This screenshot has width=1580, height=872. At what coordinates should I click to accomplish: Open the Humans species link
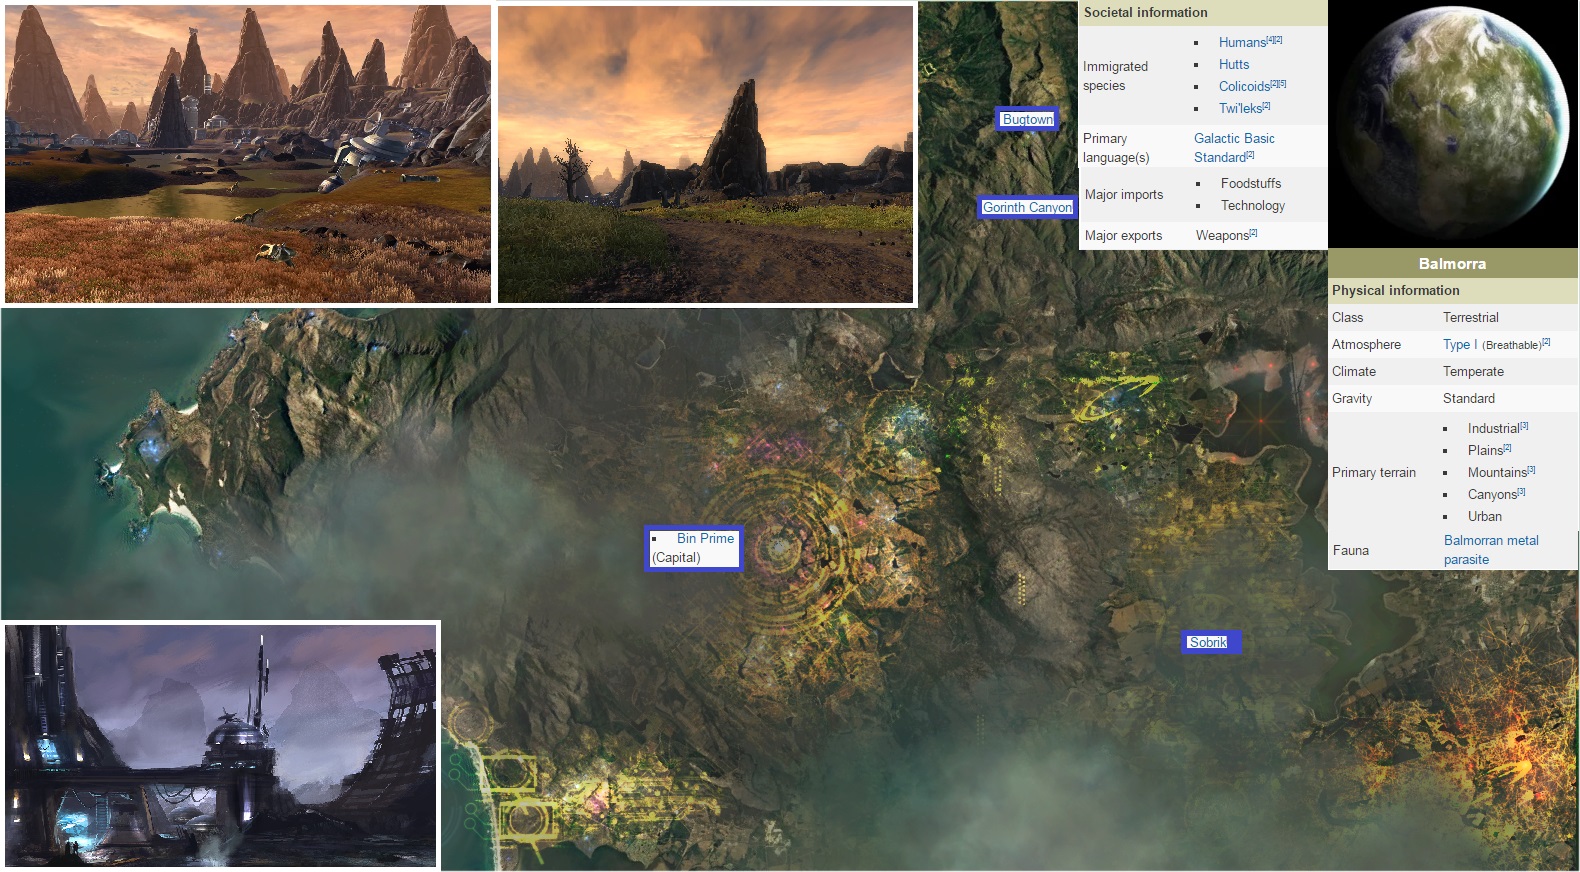[x=1241, y=42]
